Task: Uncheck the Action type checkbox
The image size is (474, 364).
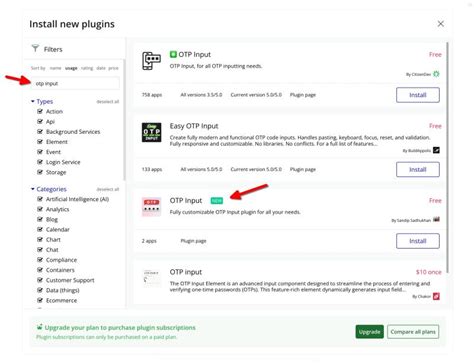Action: (40, 111)
